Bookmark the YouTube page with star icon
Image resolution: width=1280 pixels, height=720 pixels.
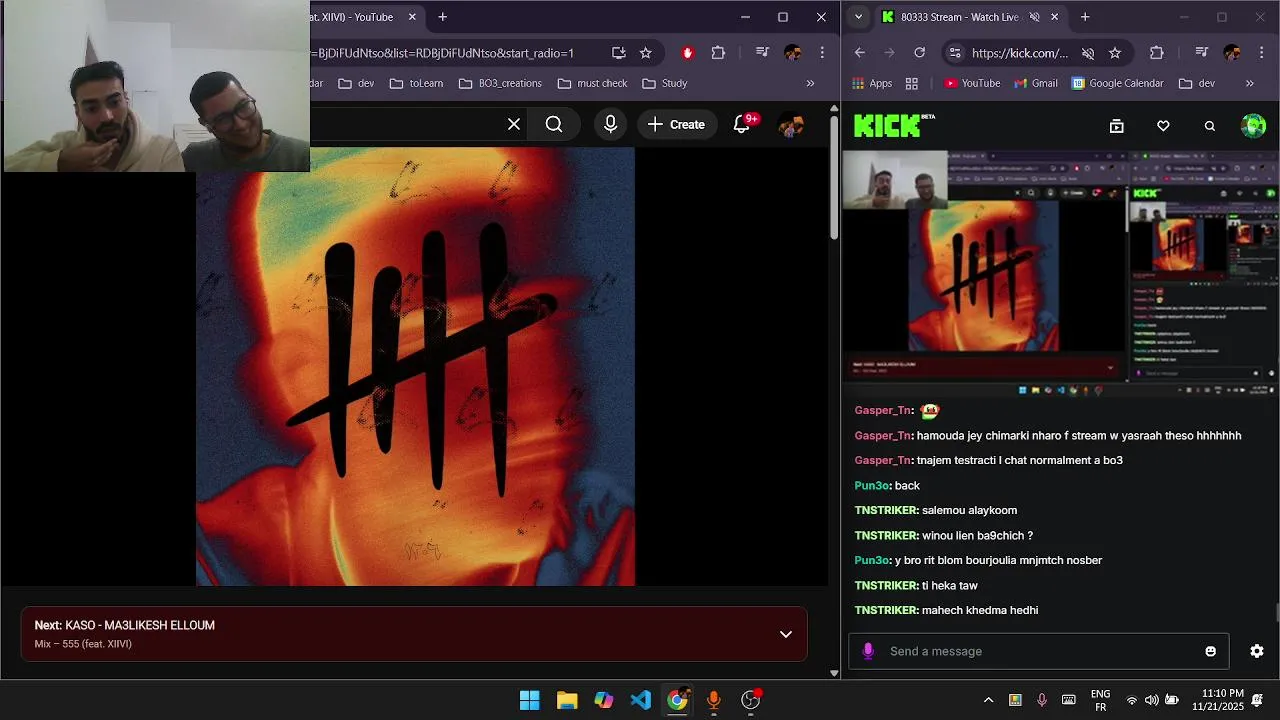646,53
